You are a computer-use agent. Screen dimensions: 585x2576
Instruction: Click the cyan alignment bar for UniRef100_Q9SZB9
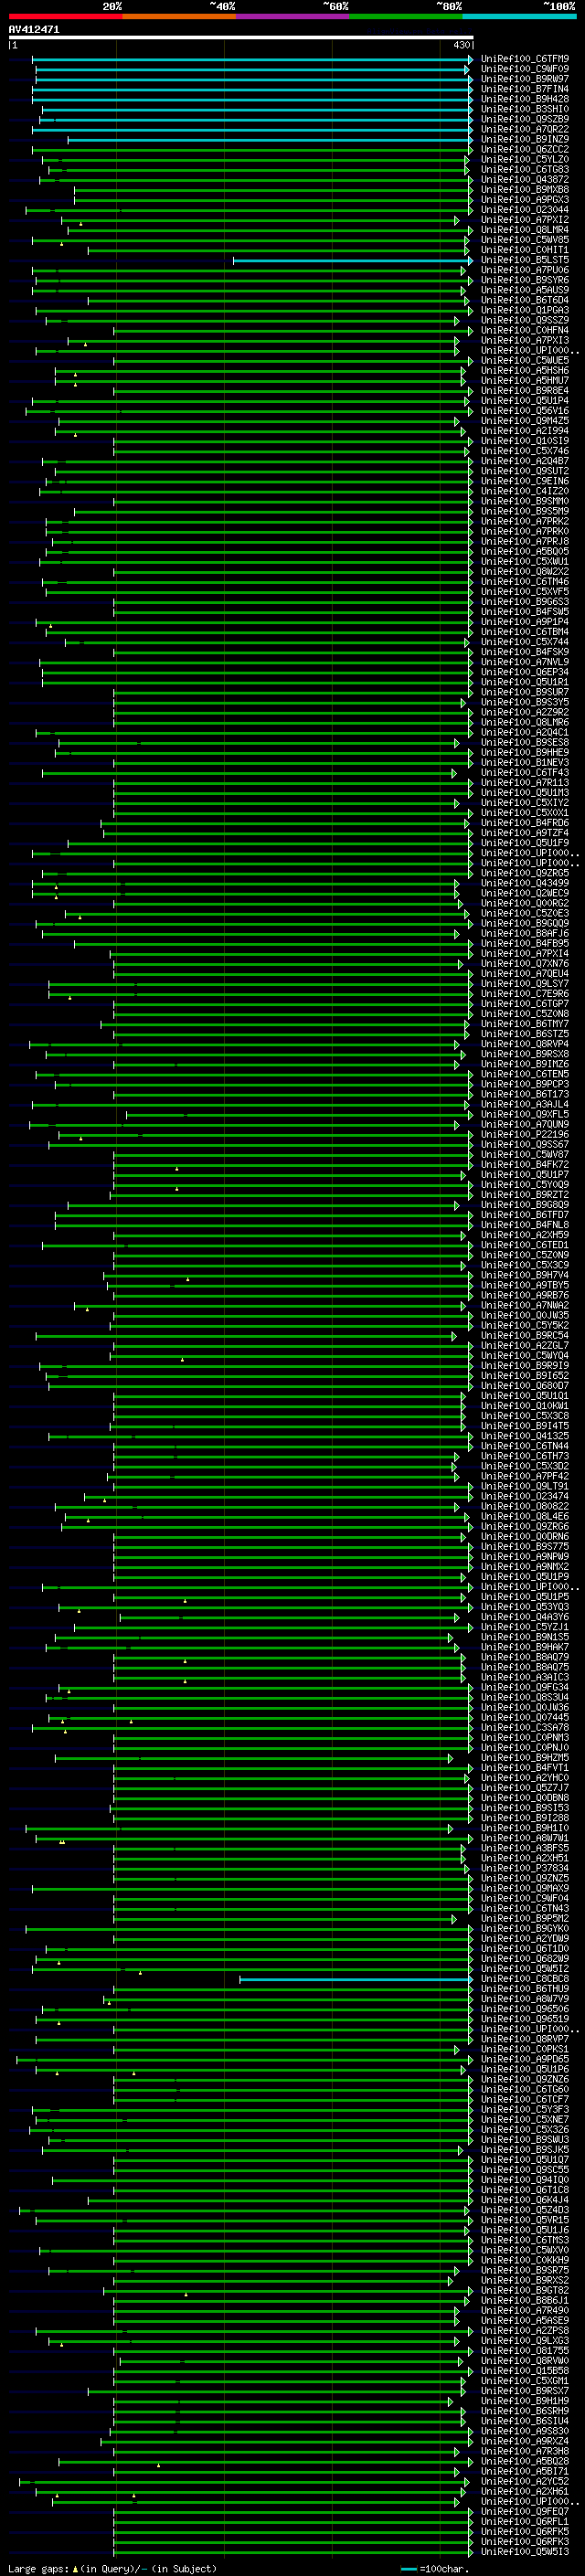pyautogui.click(x=255, y=120)
